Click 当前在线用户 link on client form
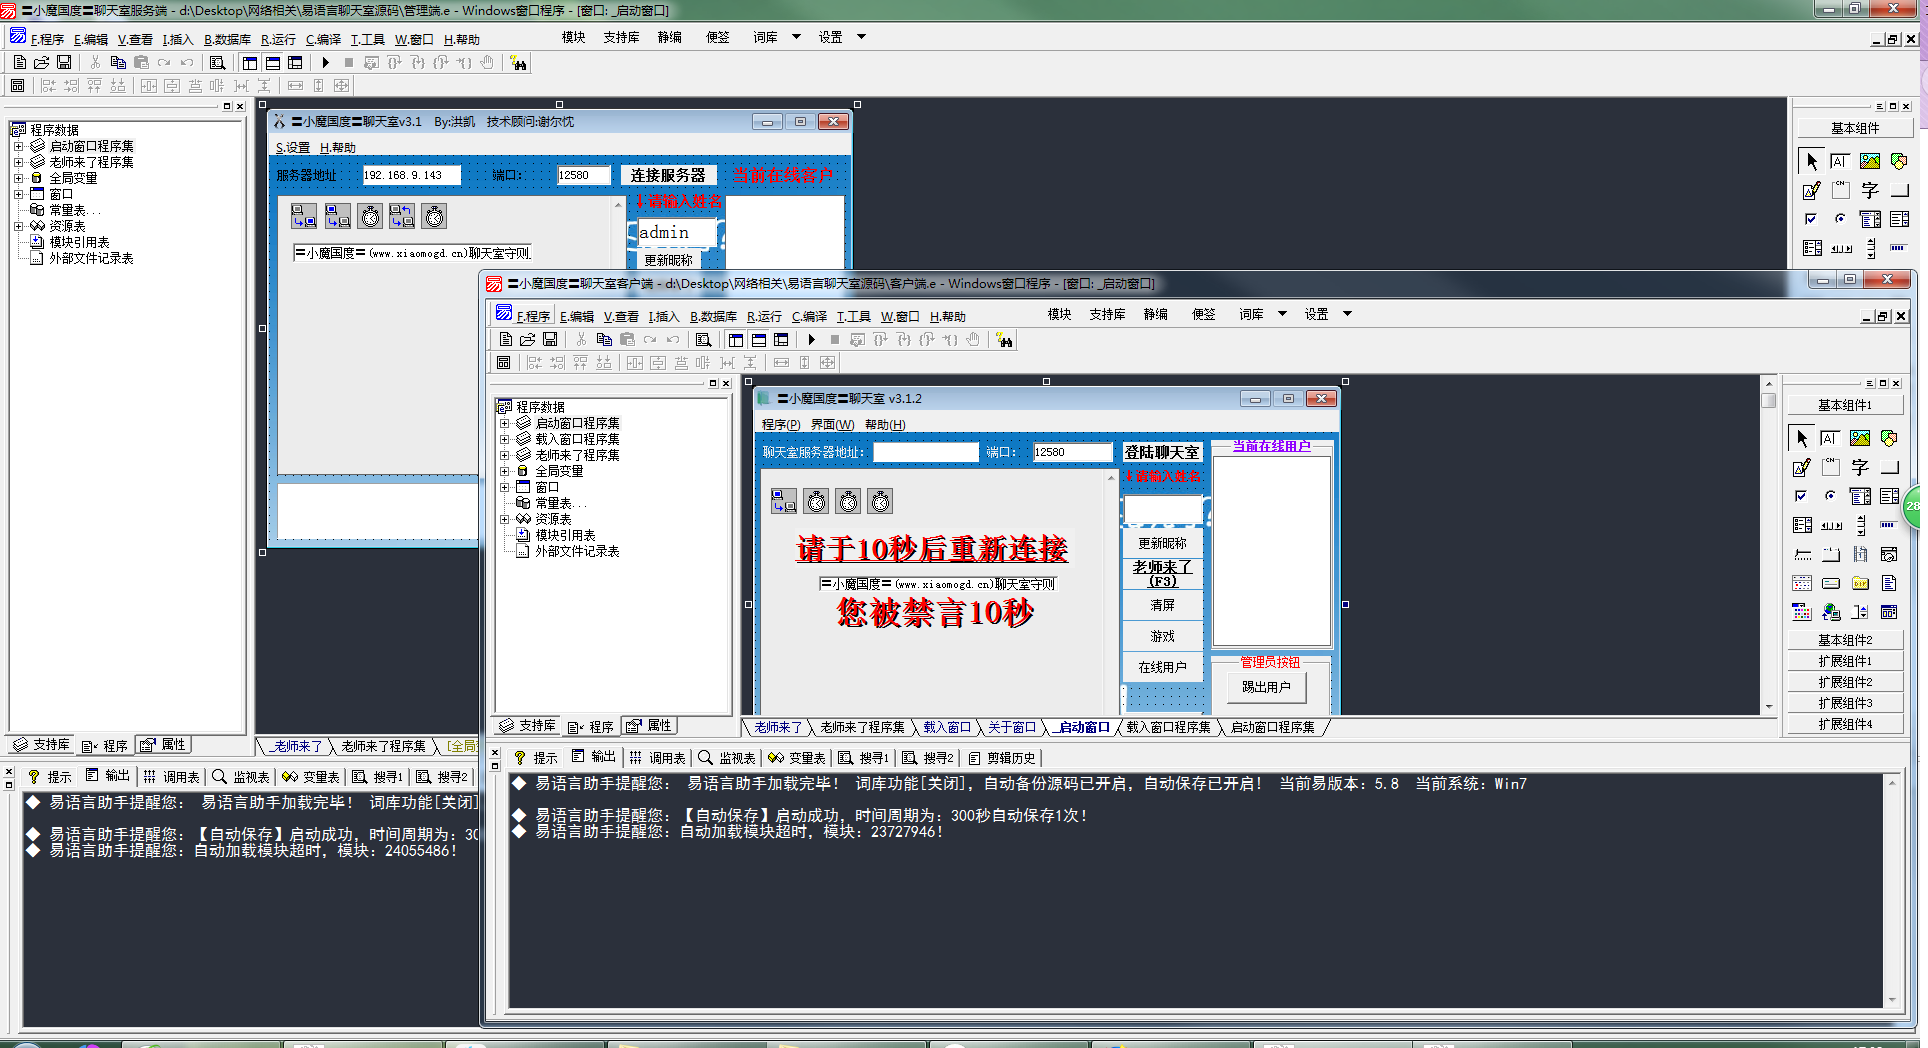Viewport: 1928px width, 1048px height. point(1271,446)
